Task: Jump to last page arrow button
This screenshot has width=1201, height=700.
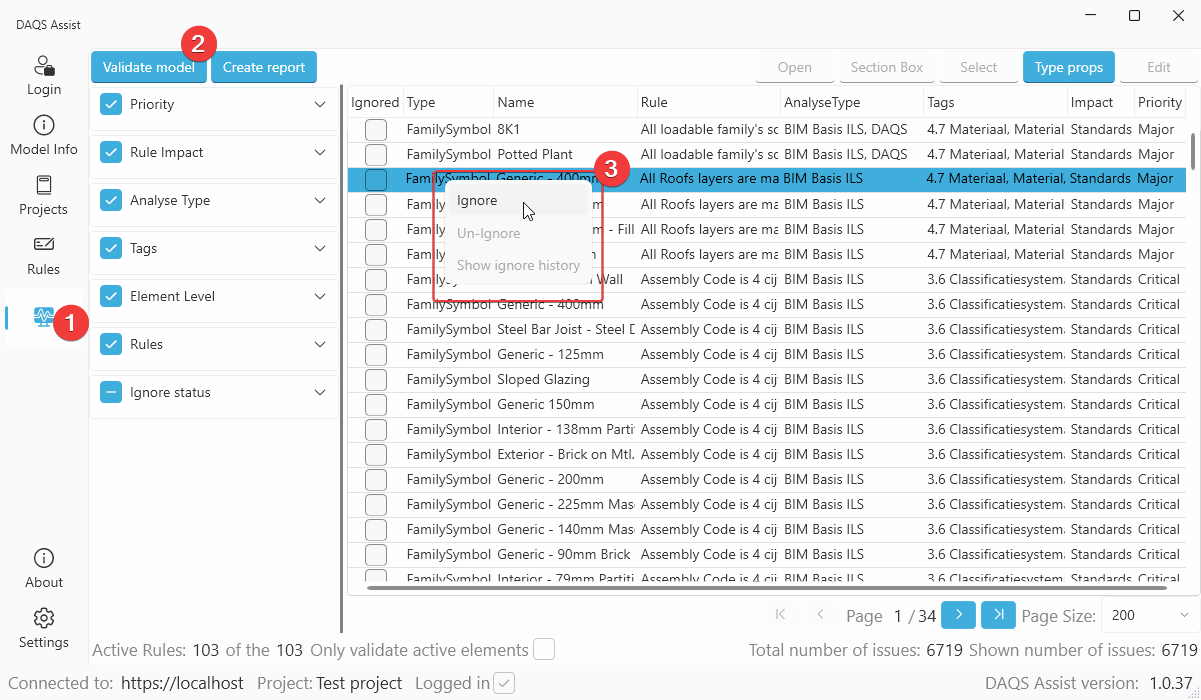Action: pyautogui.click(x=998, y=615)
